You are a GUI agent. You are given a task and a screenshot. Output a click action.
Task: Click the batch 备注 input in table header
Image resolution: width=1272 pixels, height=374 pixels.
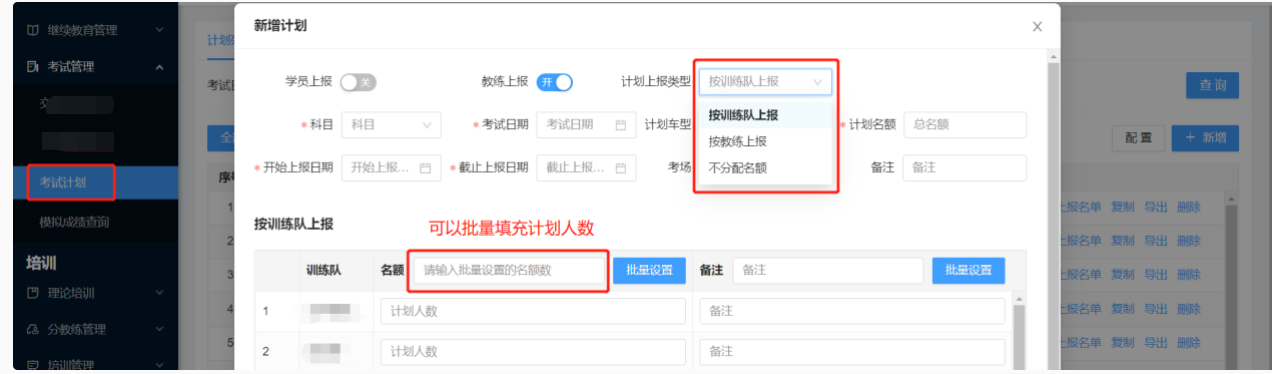pos(828,270)
